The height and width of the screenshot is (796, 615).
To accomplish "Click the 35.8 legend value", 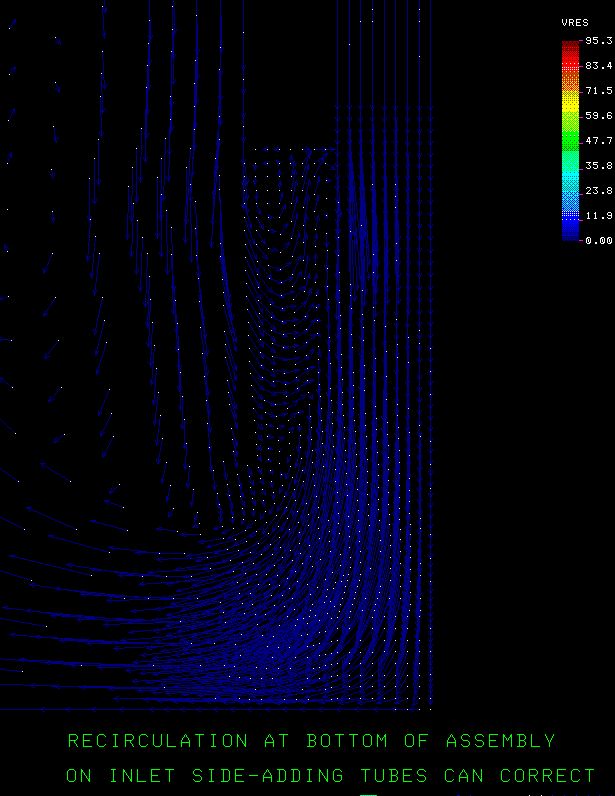I will click(599, 165).
